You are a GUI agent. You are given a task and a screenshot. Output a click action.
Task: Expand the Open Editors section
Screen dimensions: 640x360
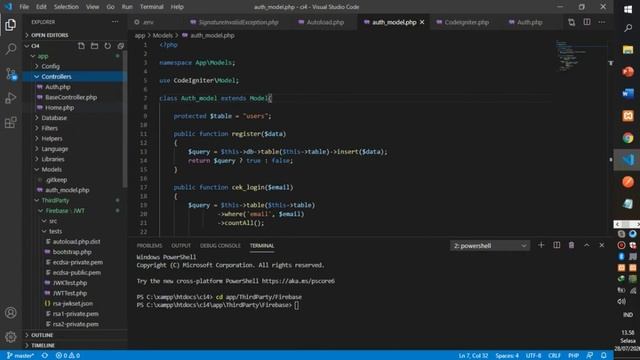(75, 35)
